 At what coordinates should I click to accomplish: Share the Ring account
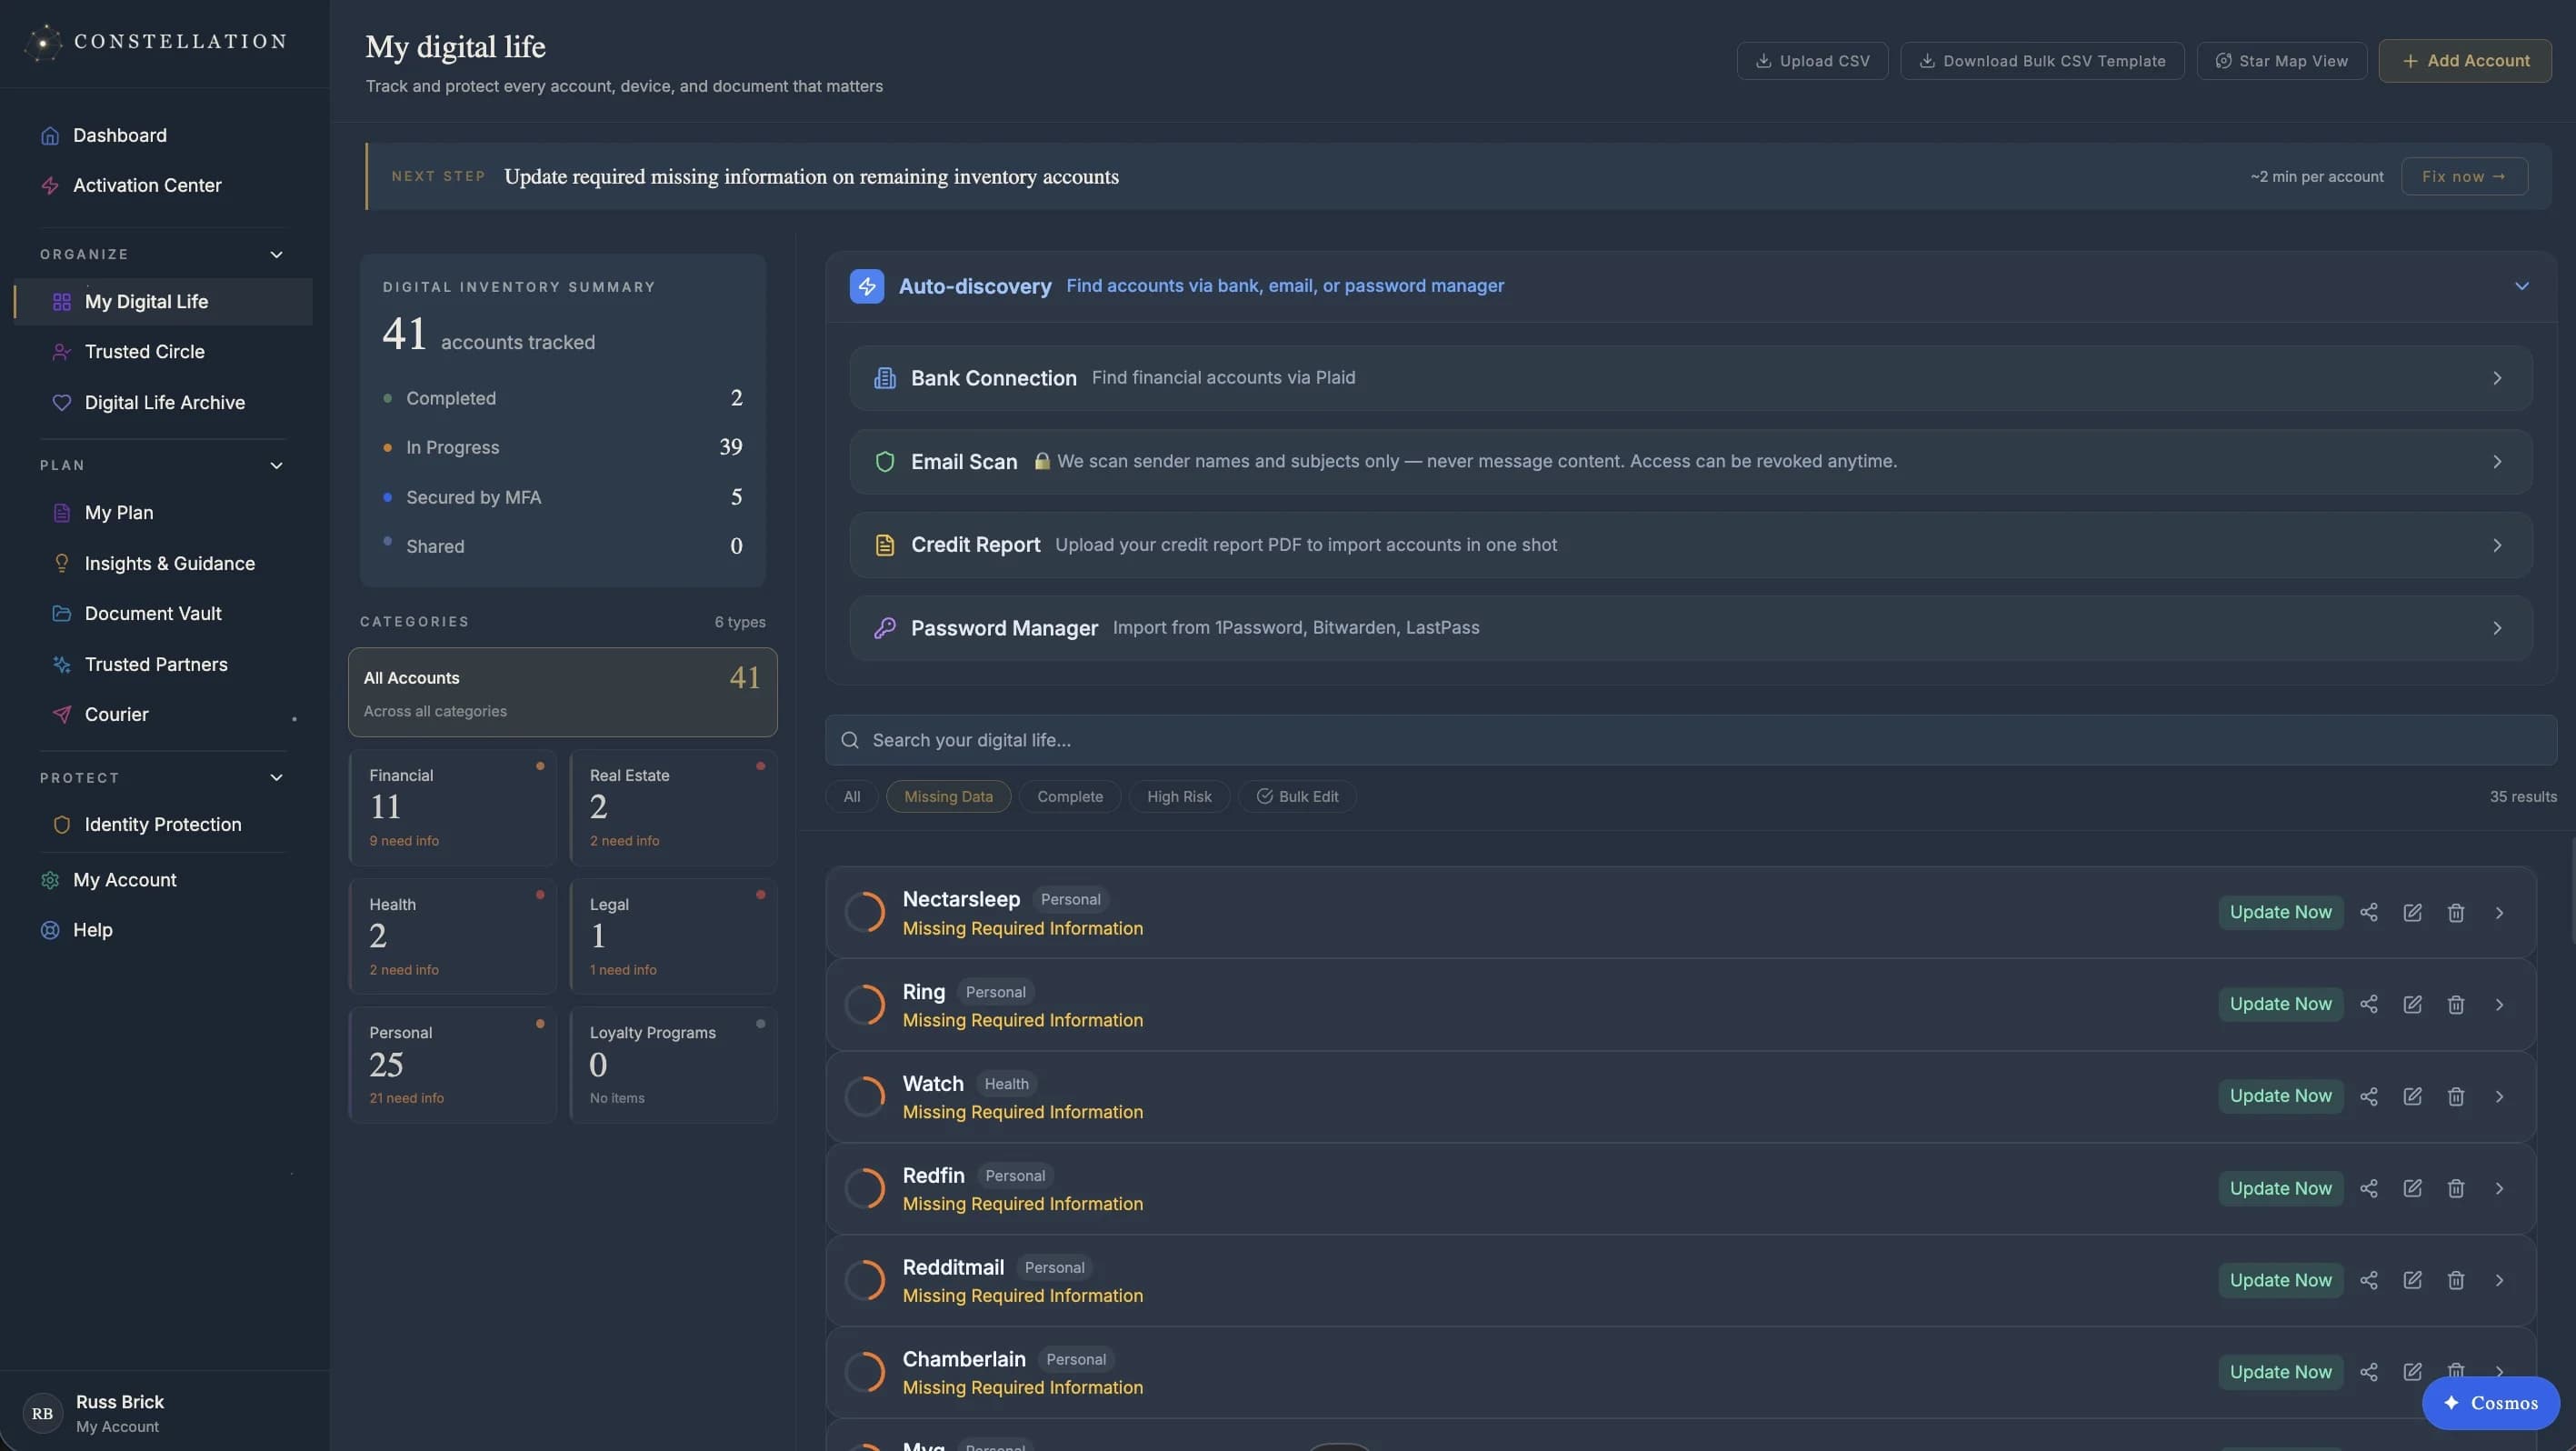[2368, 1004]
